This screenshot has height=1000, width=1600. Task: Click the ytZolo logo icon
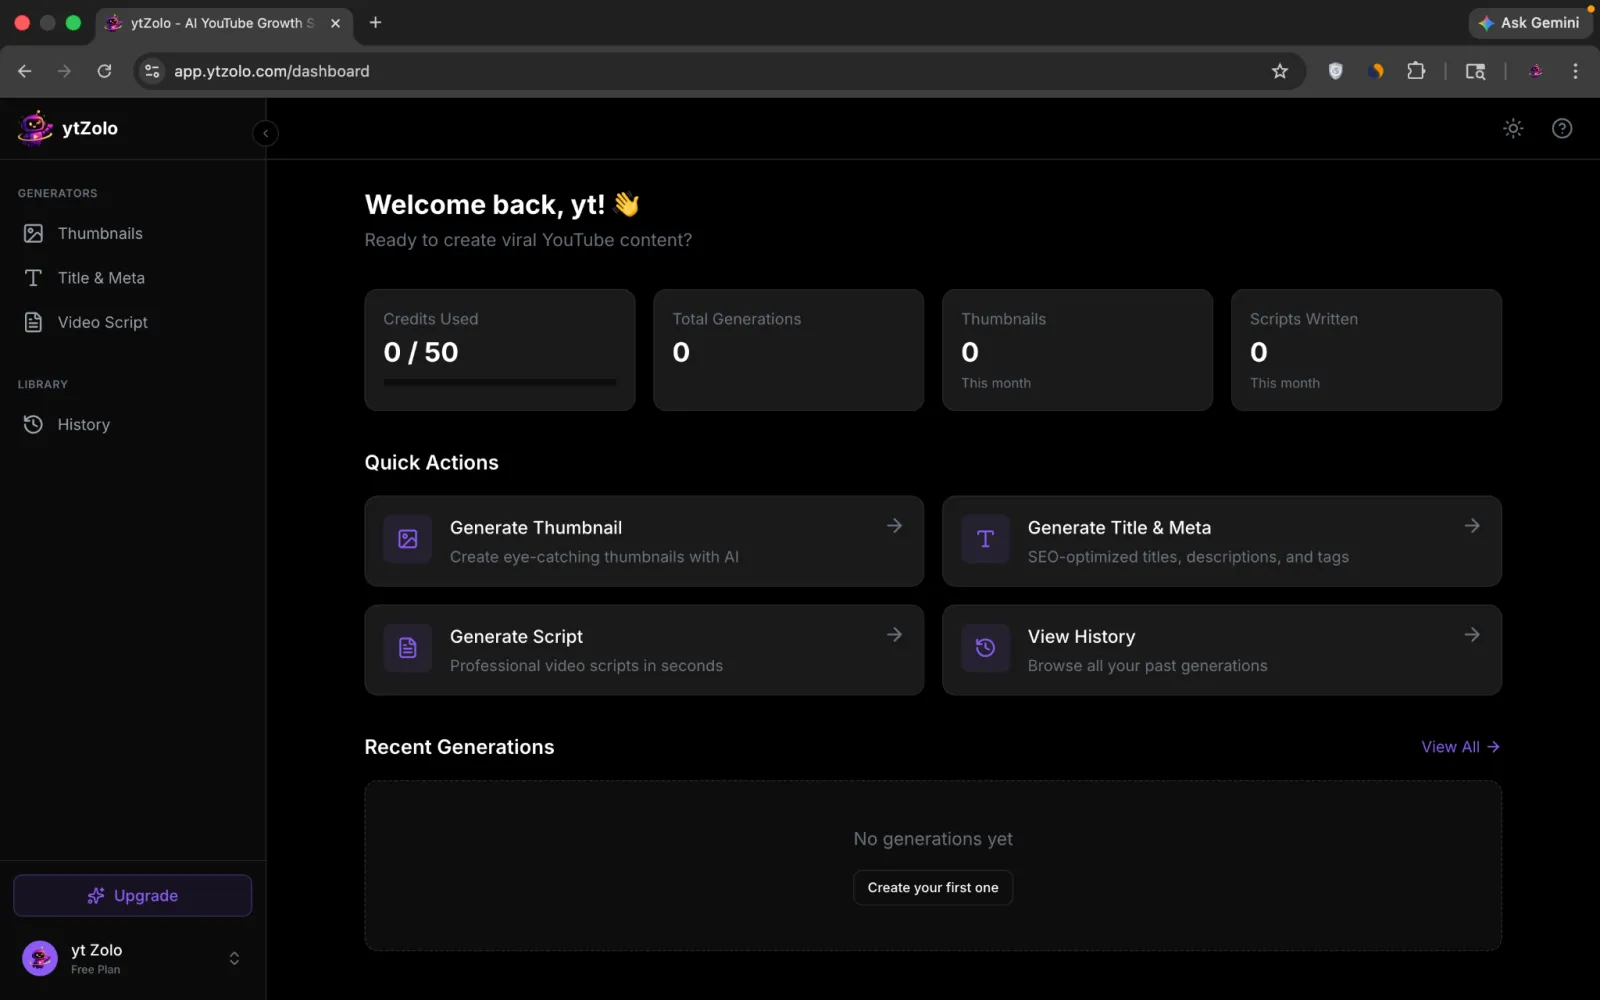tap(35, 128)
